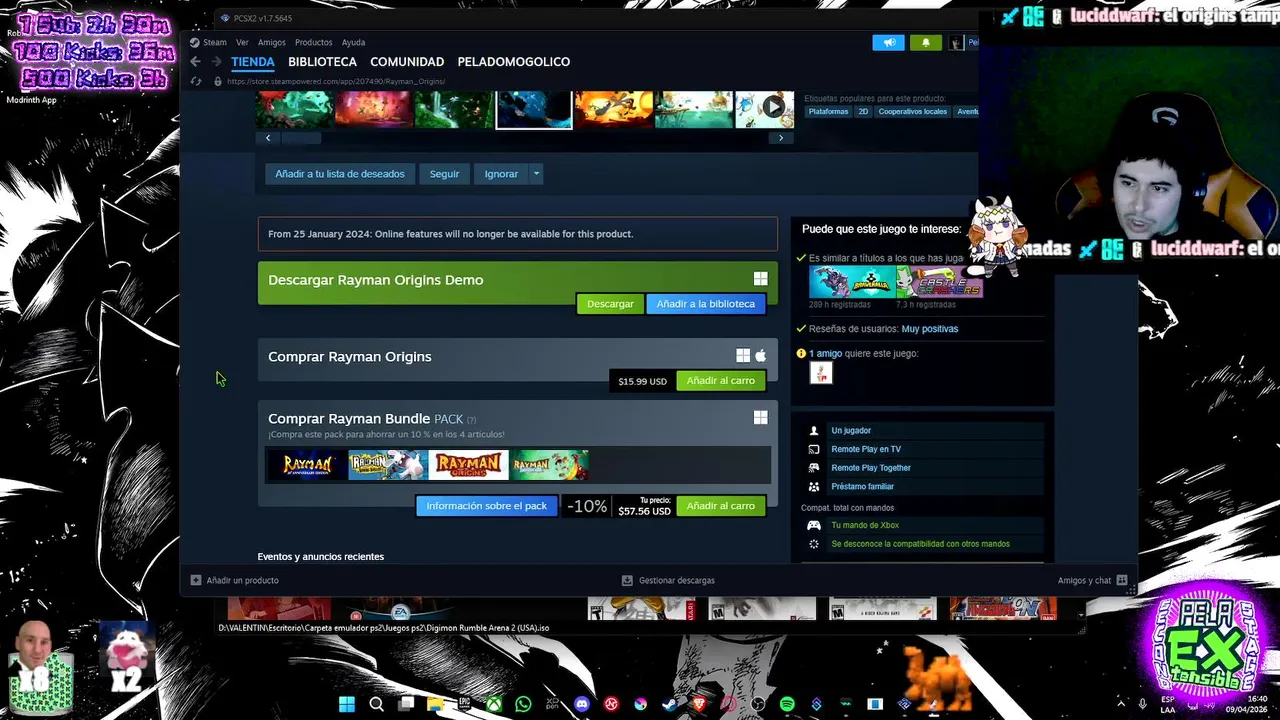Go forward with Steam's forward arrow

pyautogui.click(x=216, y=62)
